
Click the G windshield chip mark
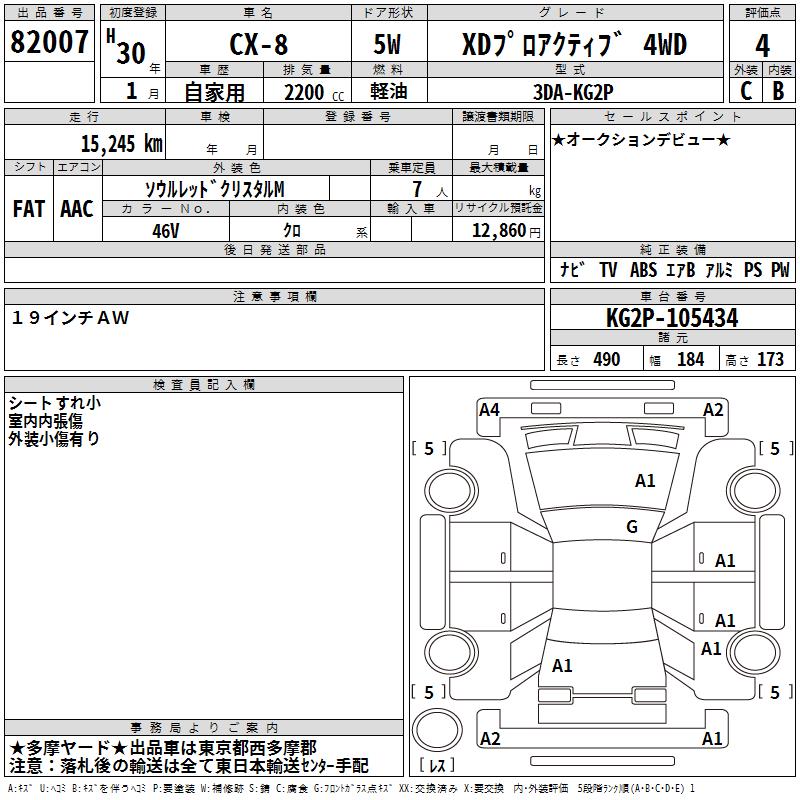tap(632, 526)
